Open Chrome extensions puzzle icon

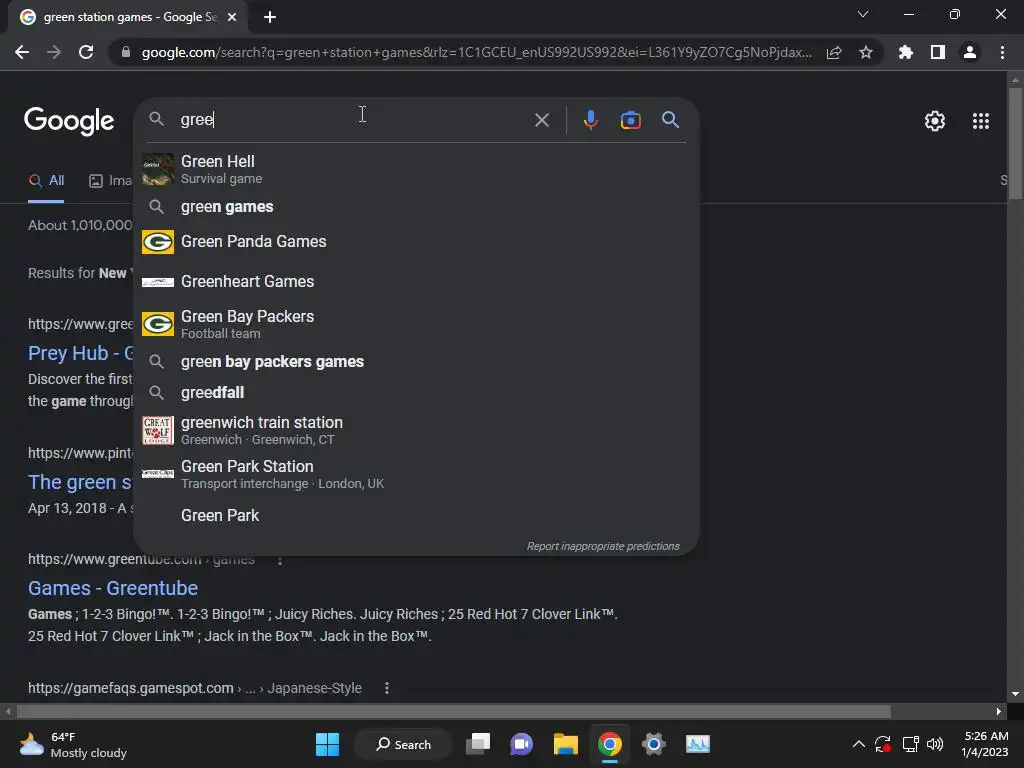coord(906,52)
